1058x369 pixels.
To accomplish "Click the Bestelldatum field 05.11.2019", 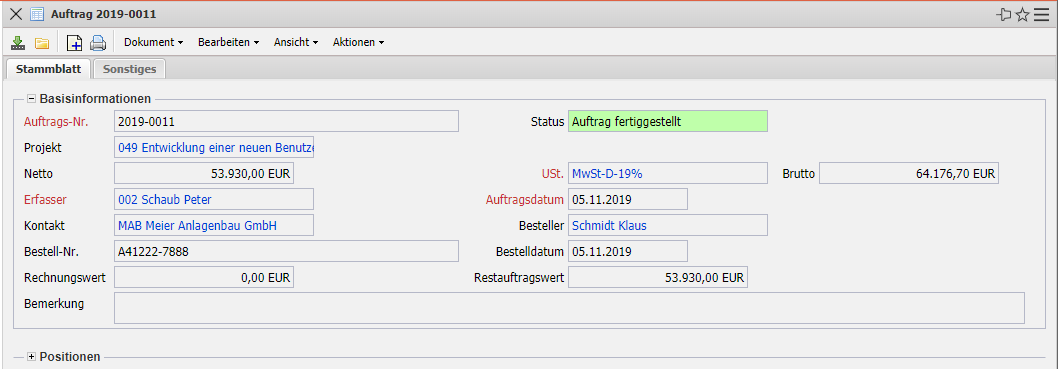I will 628,252.
